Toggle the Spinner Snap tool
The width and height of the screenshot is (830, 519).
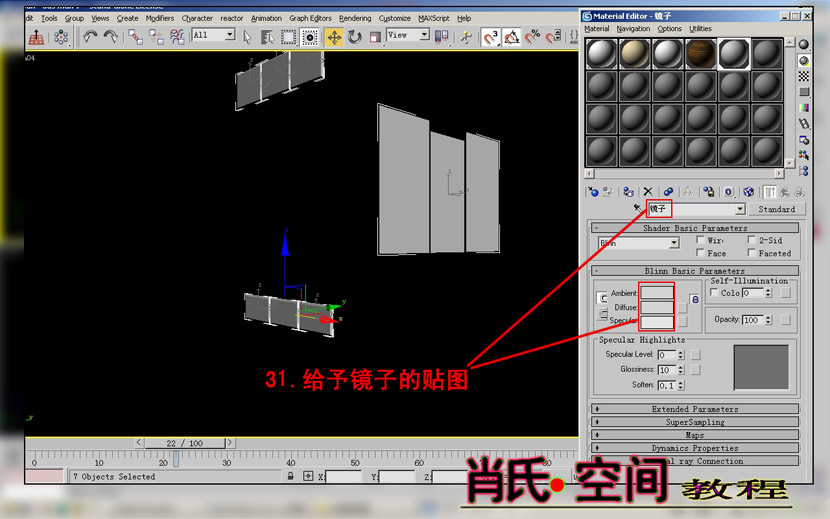(553, 37)
